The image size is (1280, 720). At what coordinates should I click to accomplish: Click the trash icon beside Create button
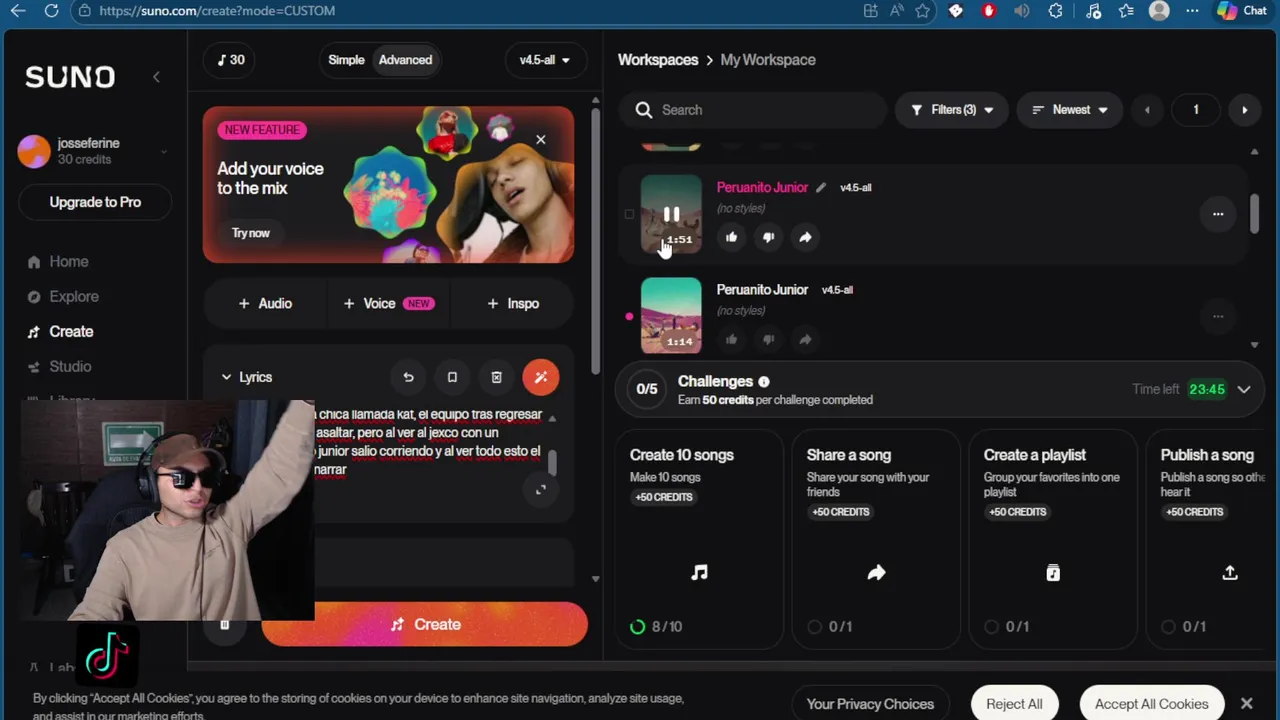pos(225,624)
